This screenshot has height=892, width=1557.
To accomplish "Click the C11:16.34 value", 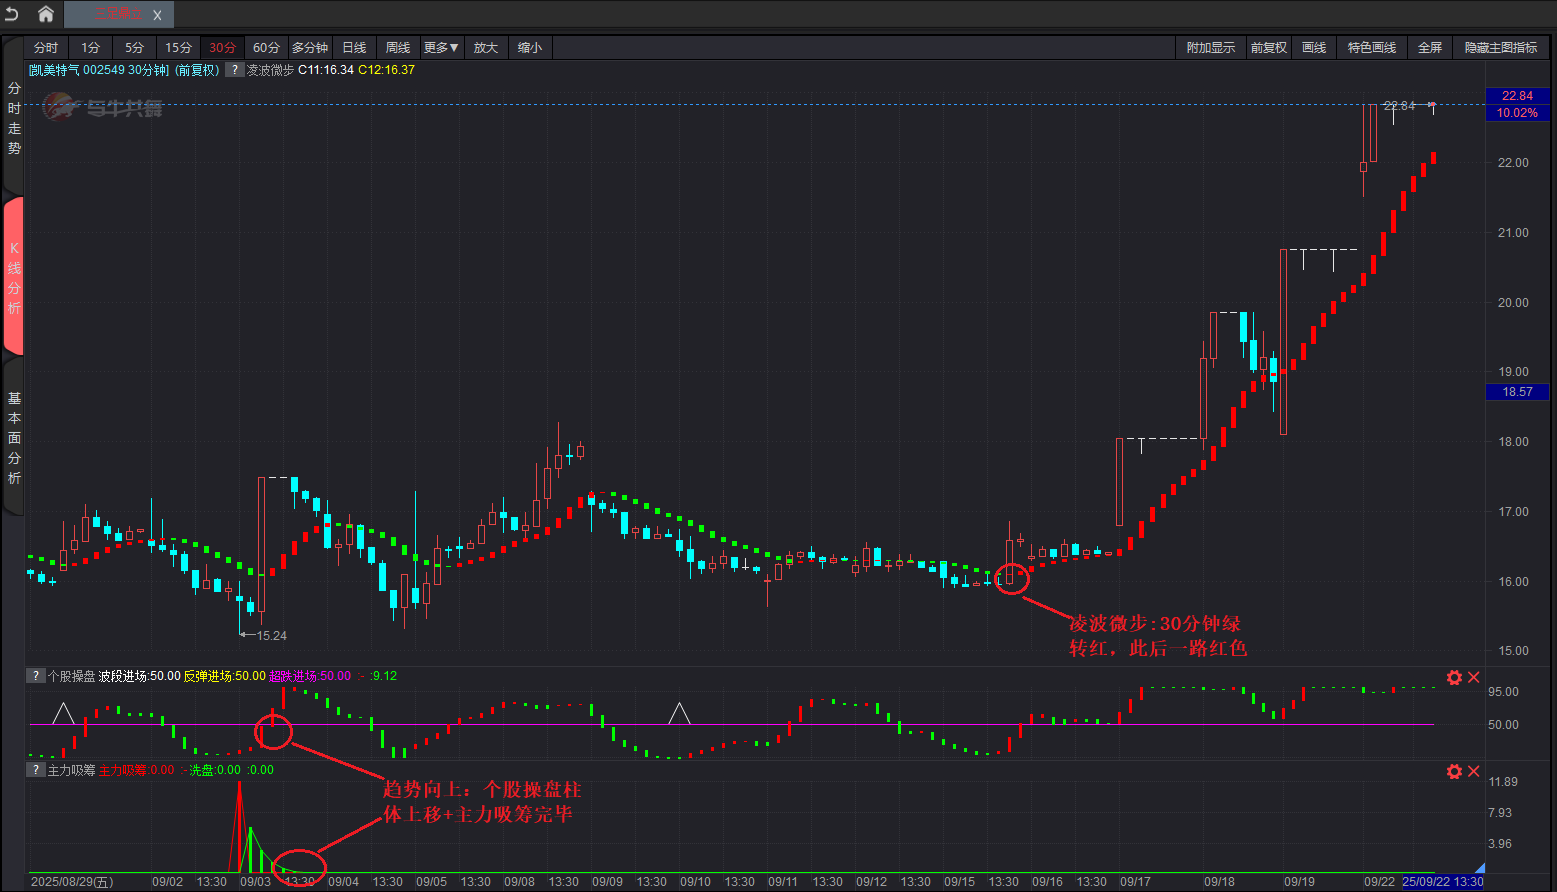I will pos(326,70).
